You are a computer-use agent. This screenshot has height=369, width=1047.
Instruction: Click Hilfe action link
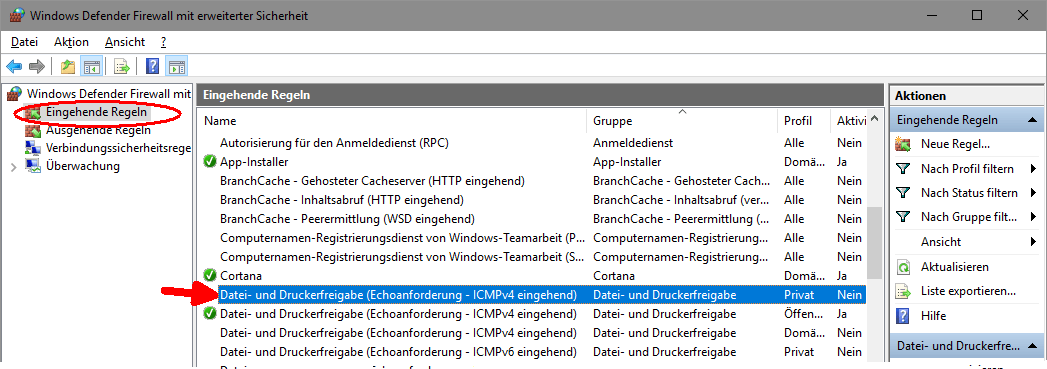tap(933, 316)
